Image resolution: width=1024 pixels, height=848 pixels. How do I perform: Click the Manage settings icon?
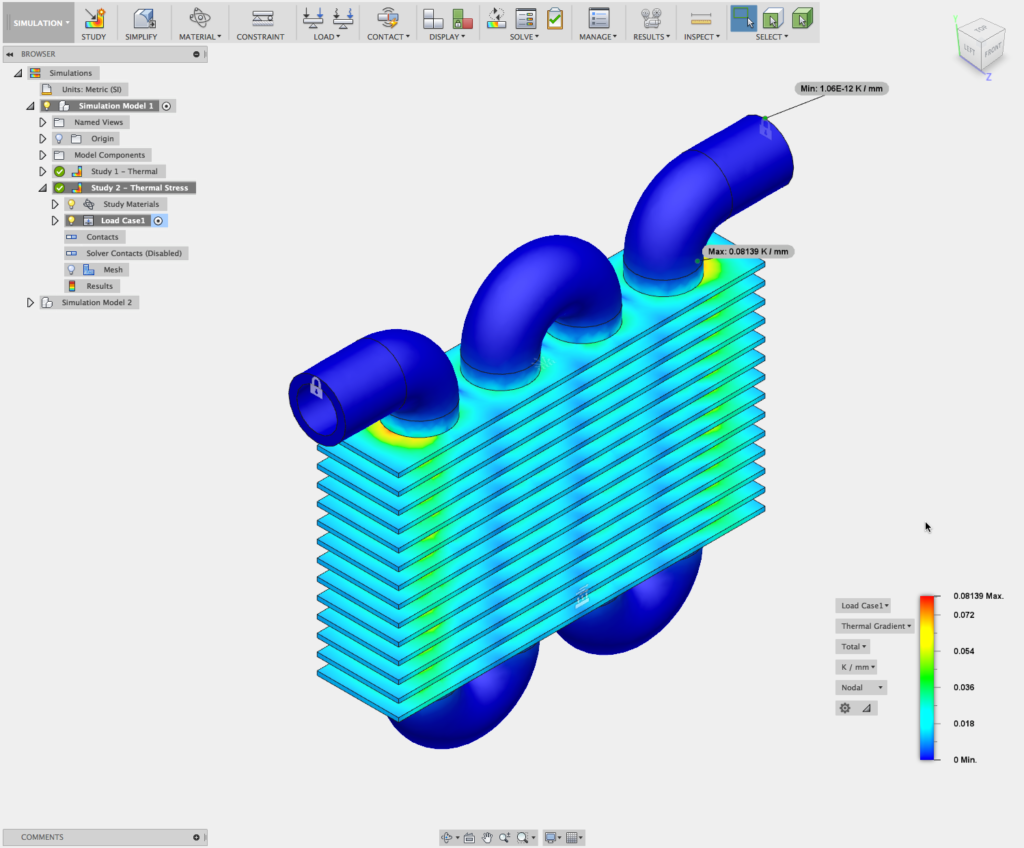tap(598, 18)
